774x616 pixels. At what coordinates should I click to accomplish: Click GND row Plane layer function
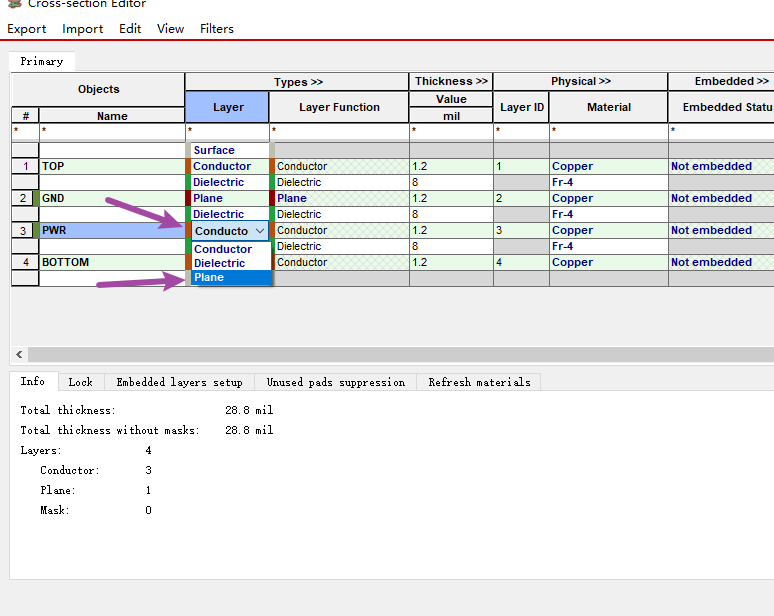click(342, 198)
